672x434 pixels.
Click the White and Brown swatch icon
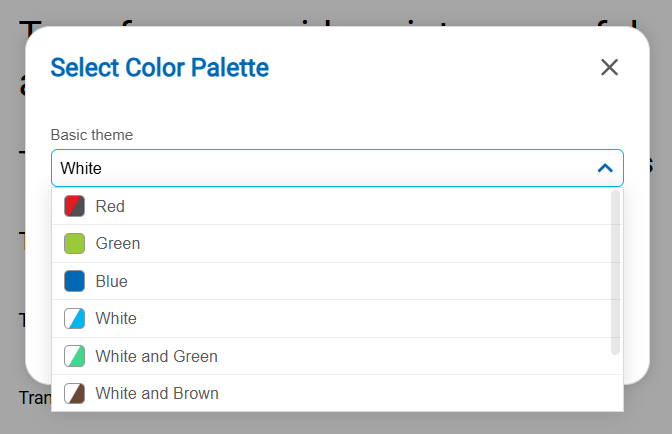coord(74,393)
